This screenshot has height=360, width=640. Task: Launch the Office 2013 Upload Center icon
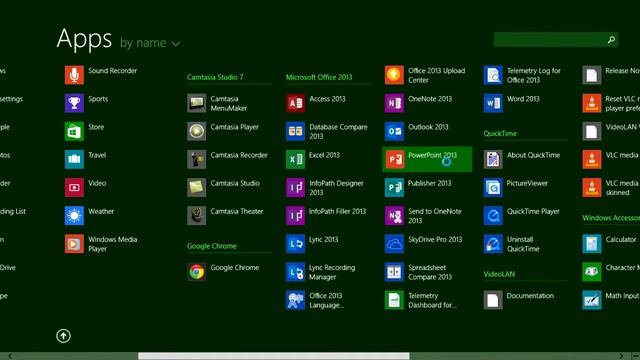[394, 75]
